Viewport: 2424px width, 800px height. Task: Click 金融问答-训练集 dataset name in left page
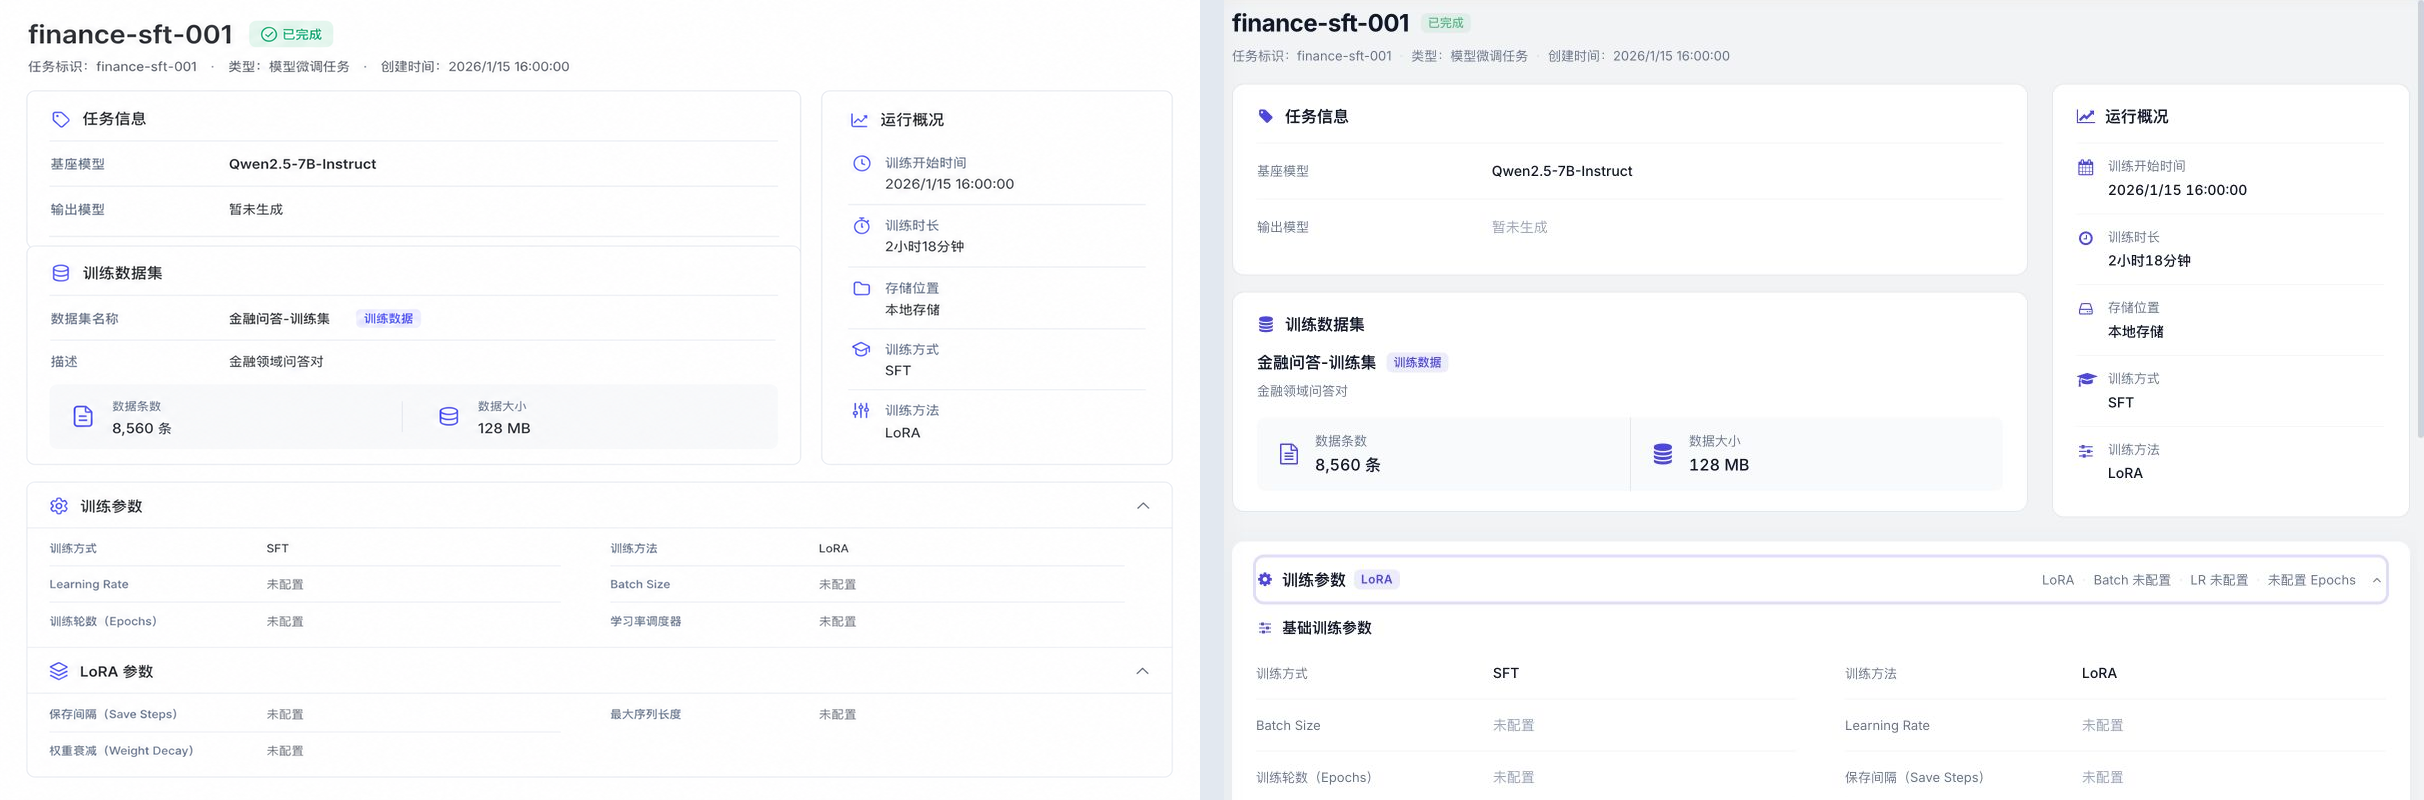[279, 319]
